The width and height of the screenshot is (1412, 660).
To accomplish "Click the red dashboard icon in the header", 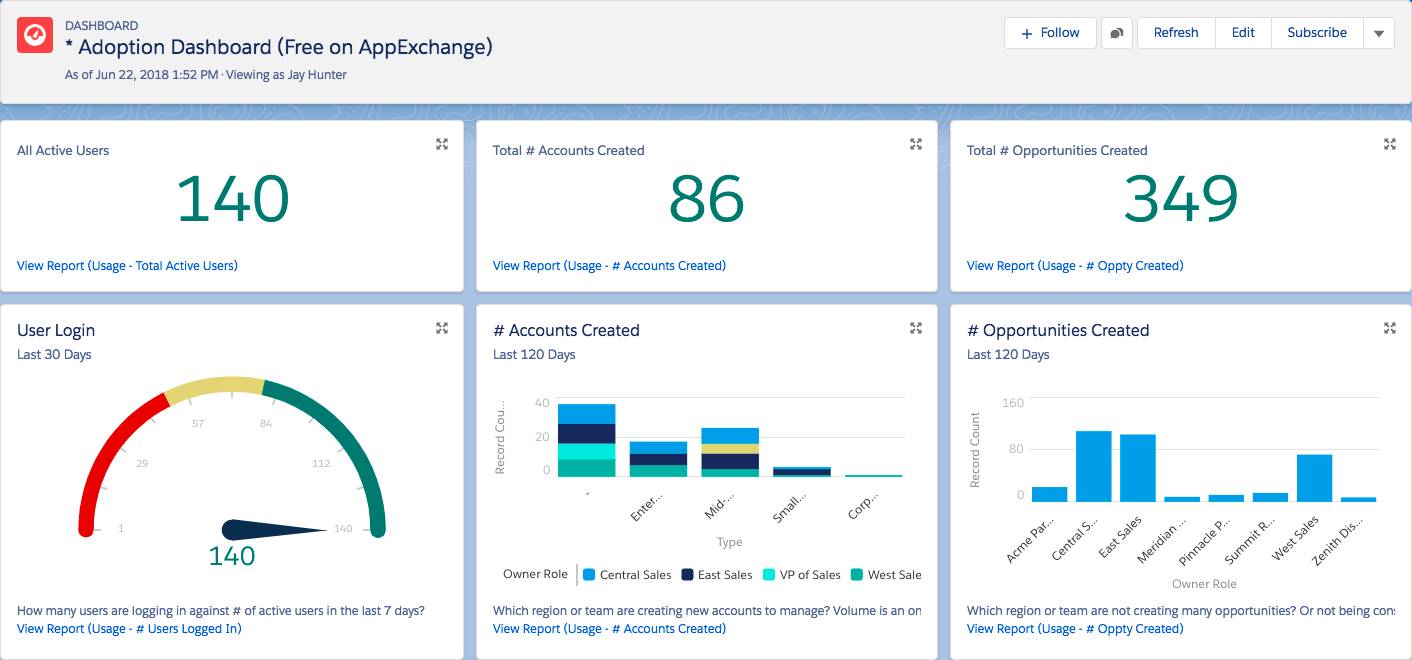I will pos(34,34).
